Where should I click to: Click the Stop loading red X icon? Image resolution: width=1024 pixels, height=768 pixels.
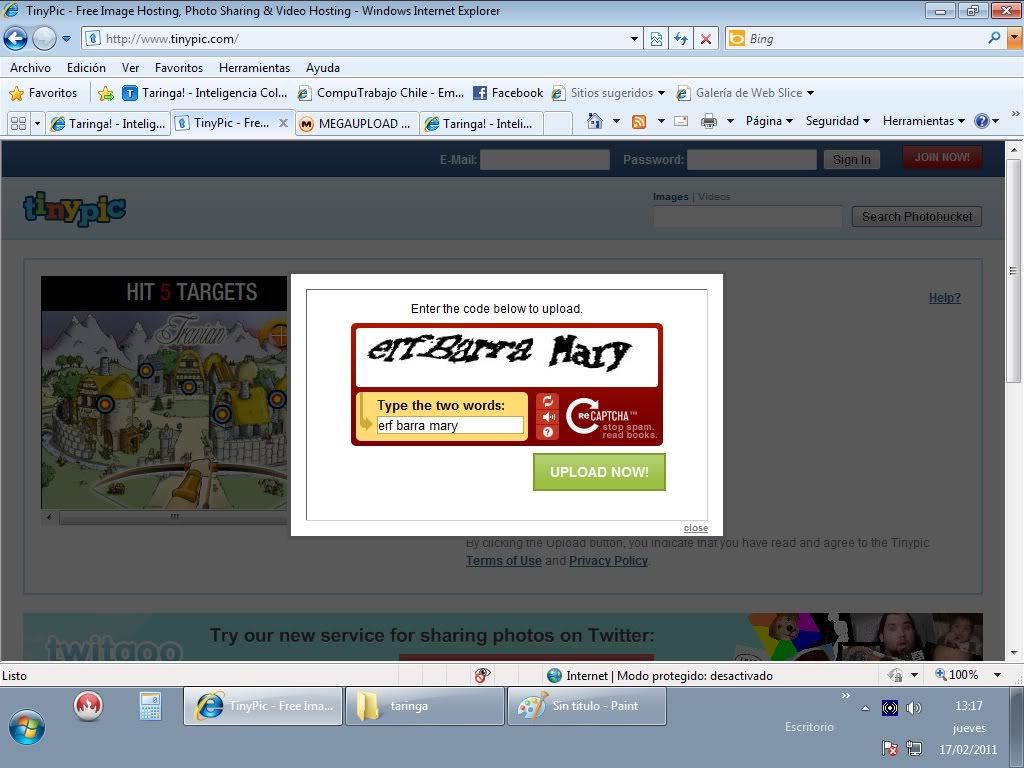[706, 39]
